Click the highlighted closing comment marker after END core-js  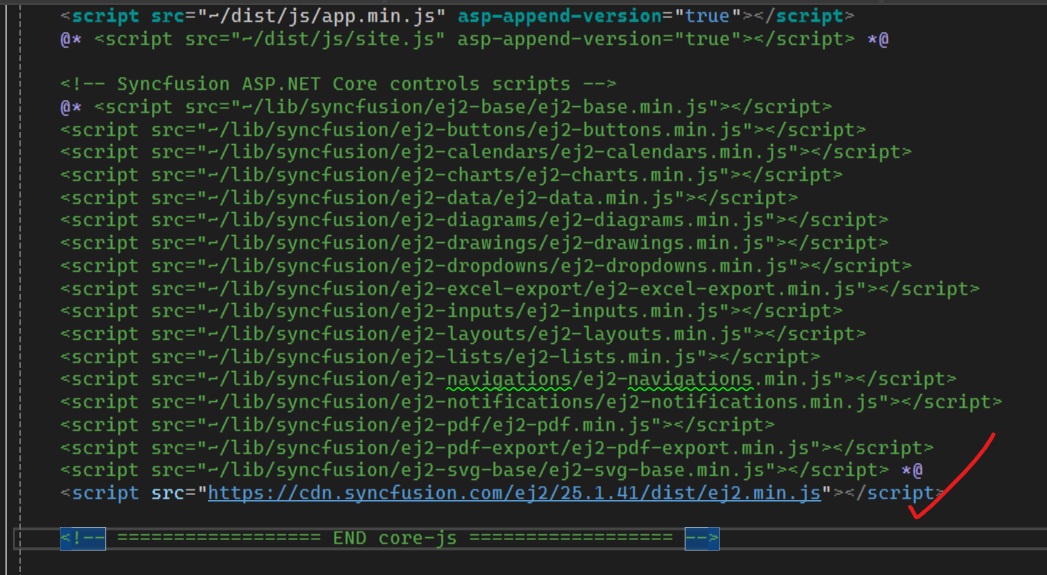click(x=702, y=538)
